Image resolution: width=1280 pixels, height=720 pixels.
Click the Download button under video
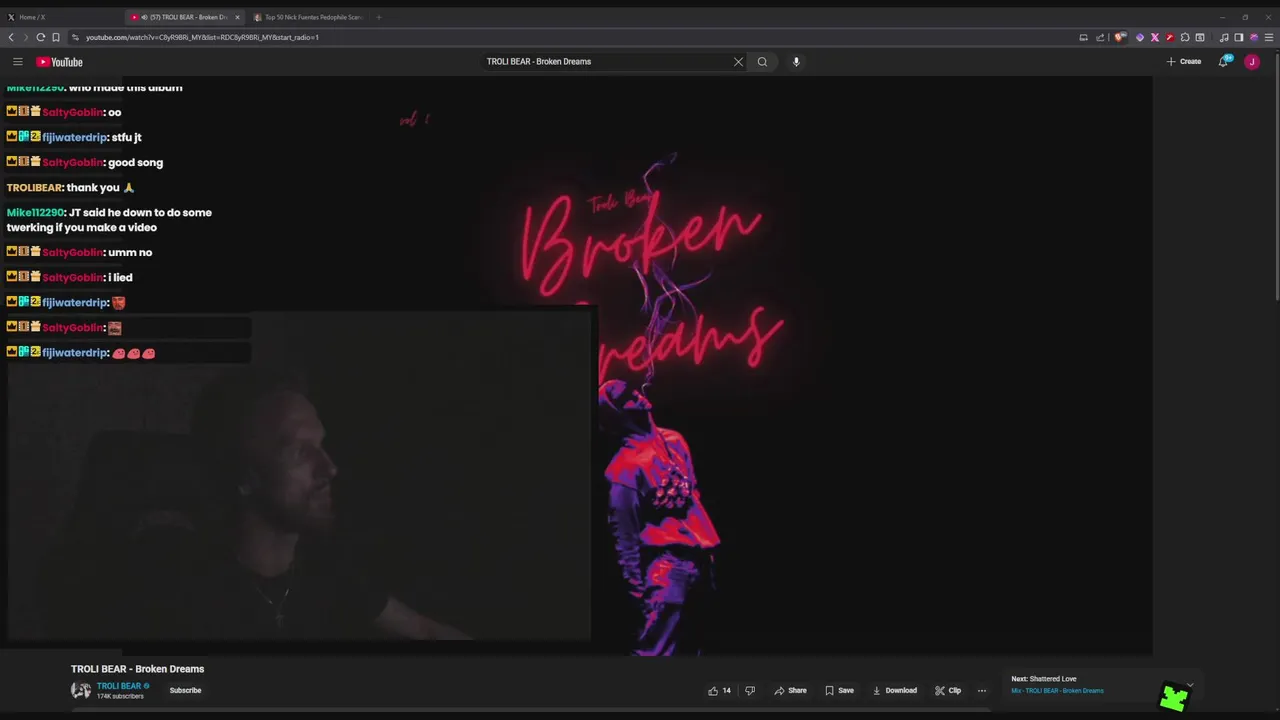[x=894, y=690]
